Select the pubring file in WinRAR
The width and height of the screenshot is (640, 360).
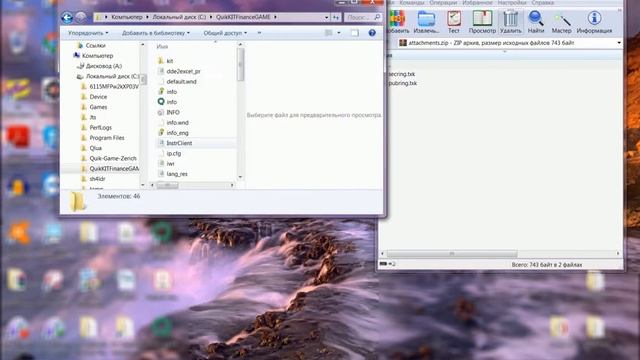coord(402,83)
